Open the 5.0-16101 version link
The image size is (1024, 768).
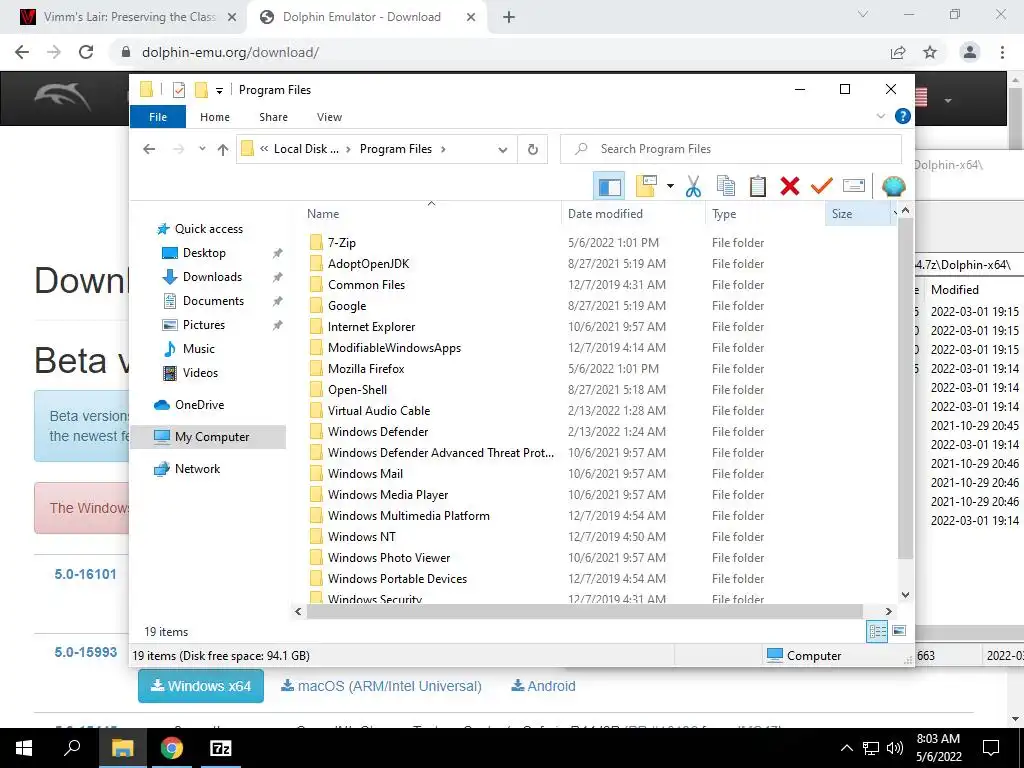[86, 574]
